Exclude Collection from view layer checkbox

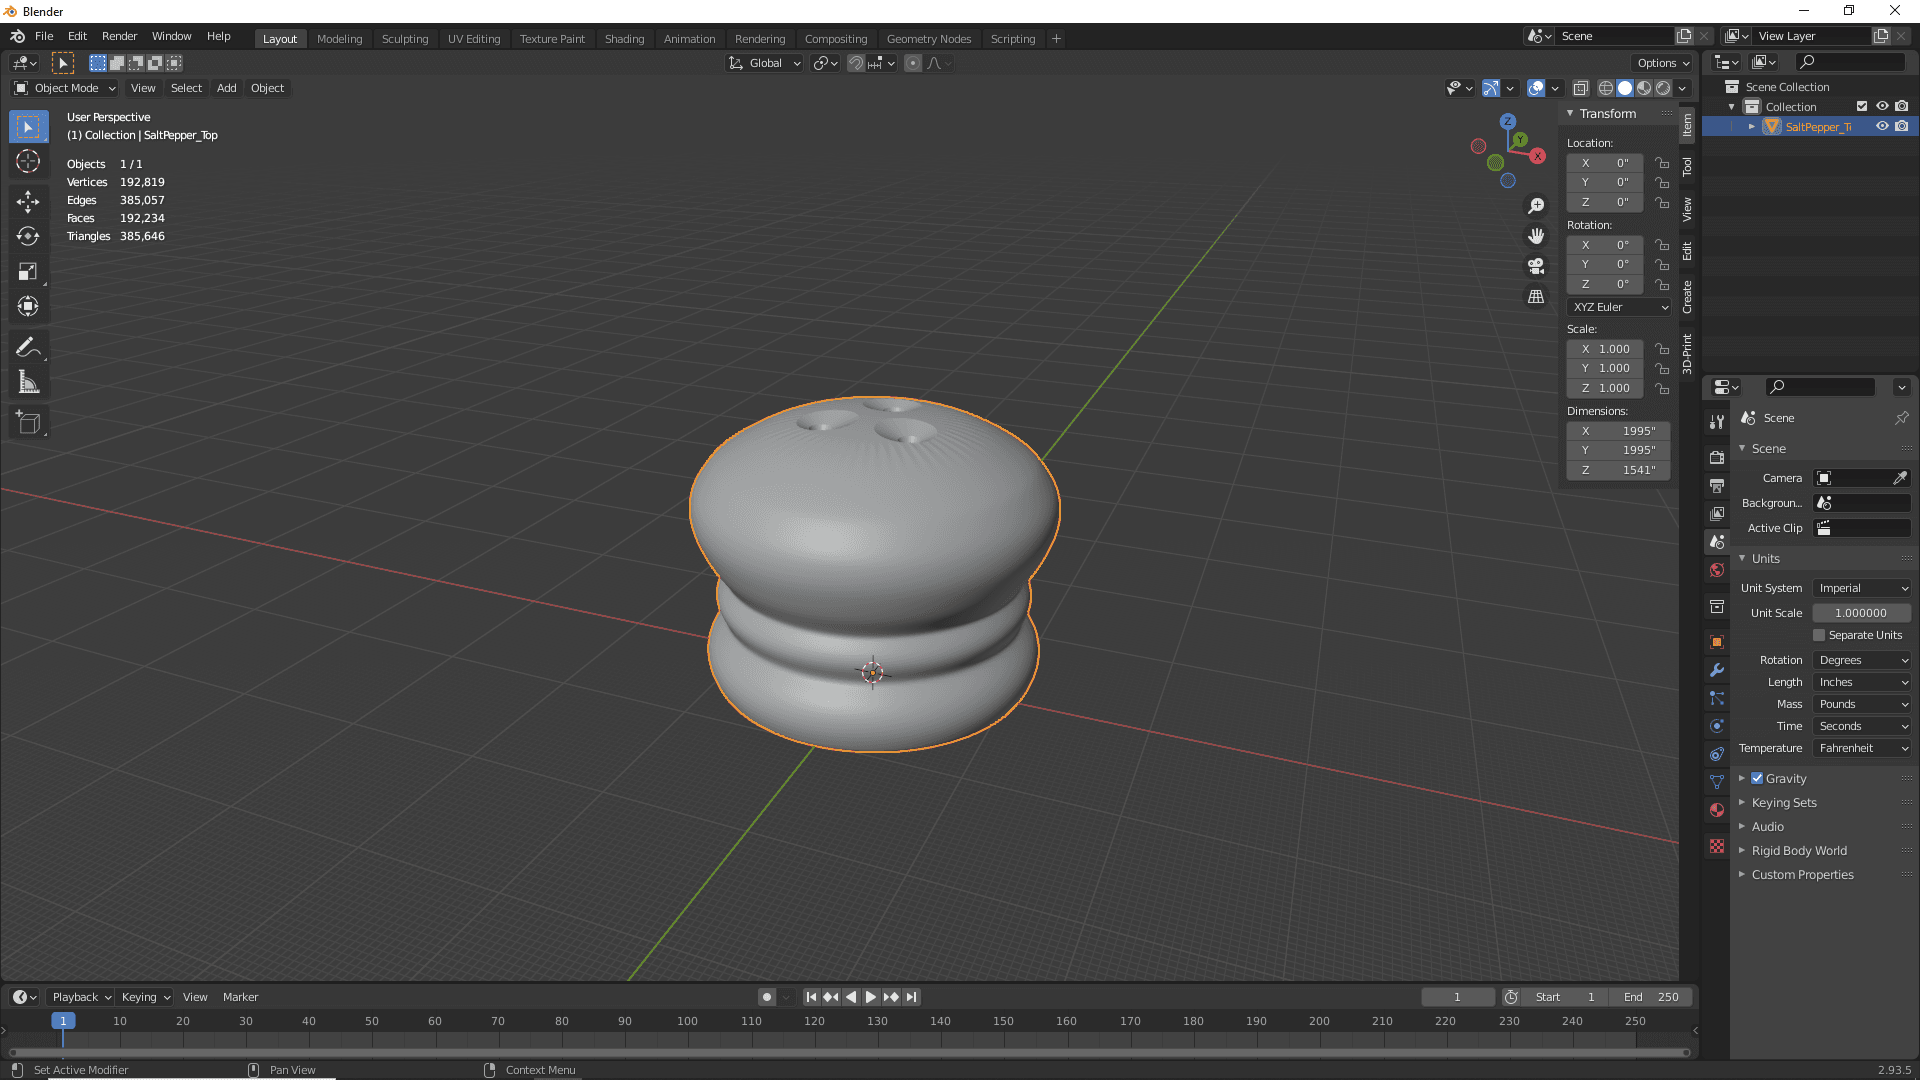point(1862,106)
